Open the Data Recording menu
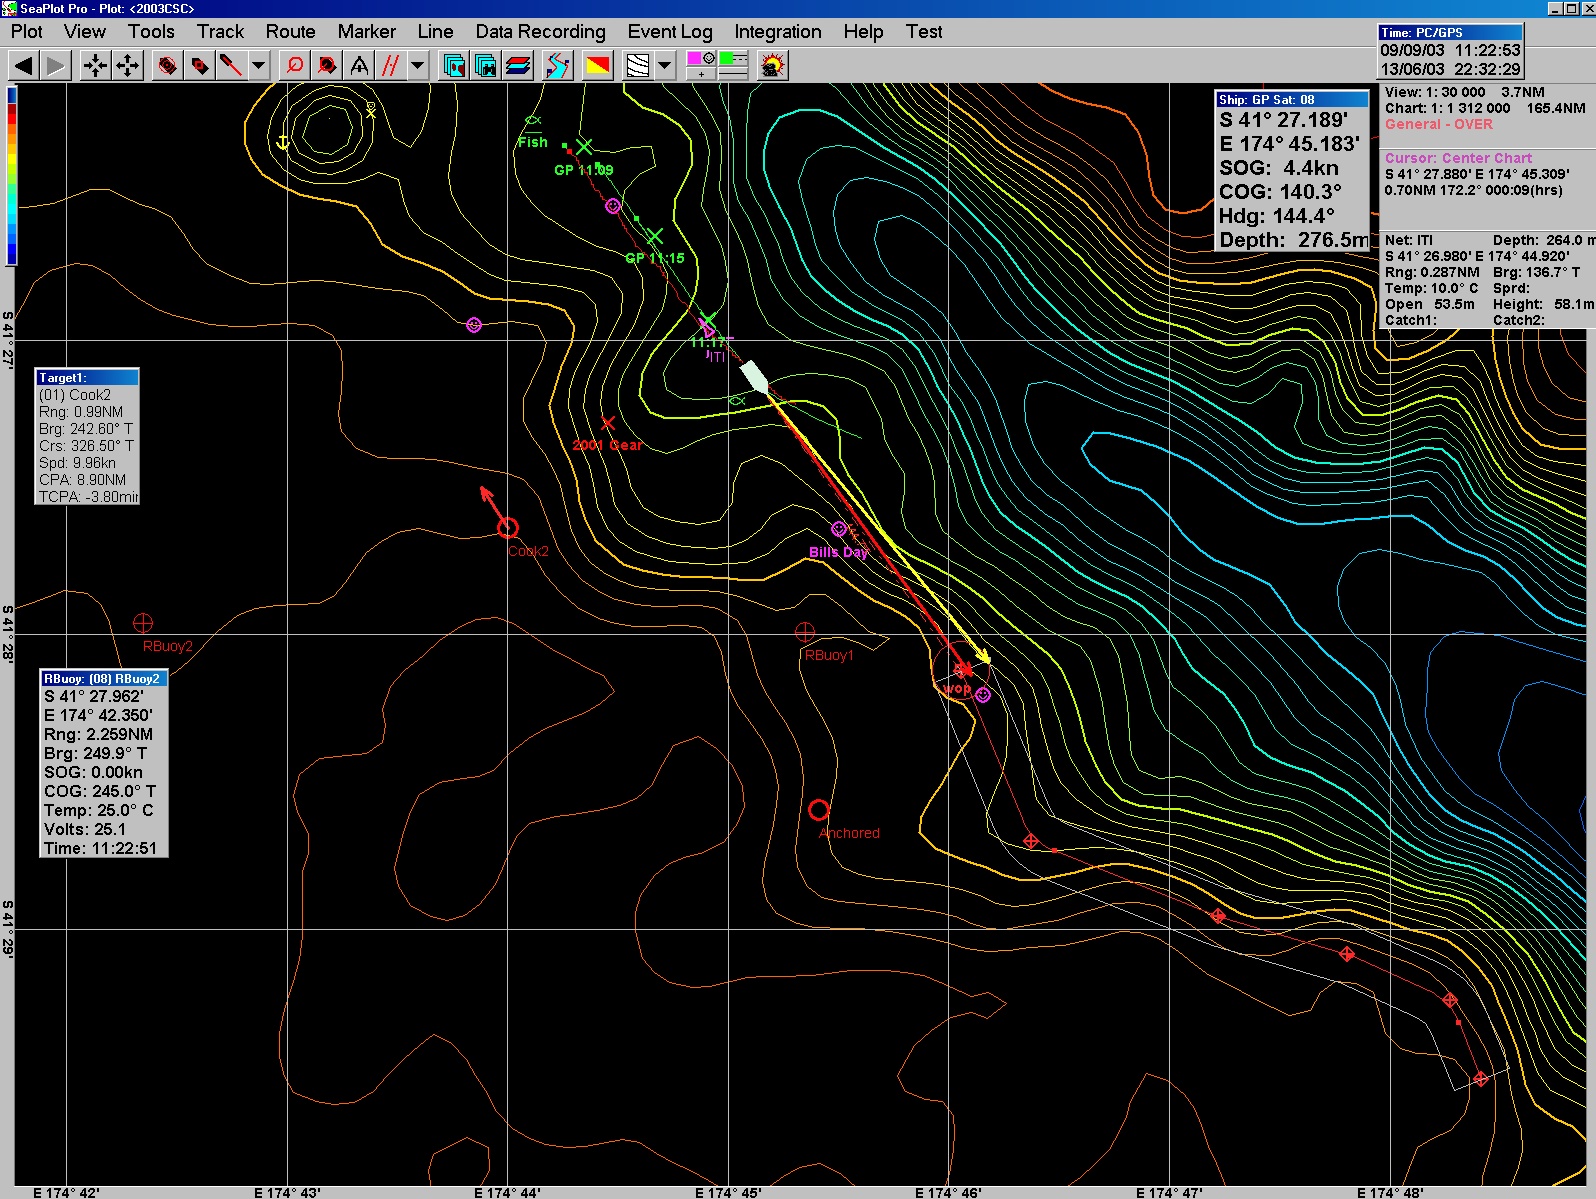This screenshot has width=1596, height=1199. [540, 32]
